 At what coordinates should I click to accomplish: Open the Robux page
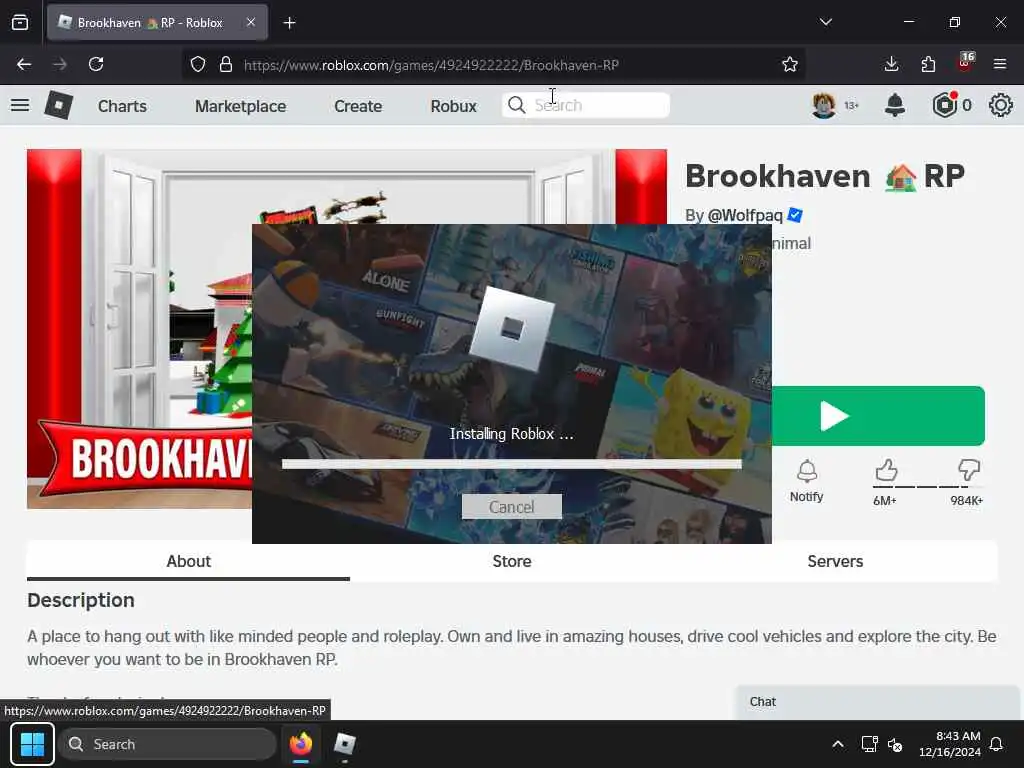[x=453, y=106]
